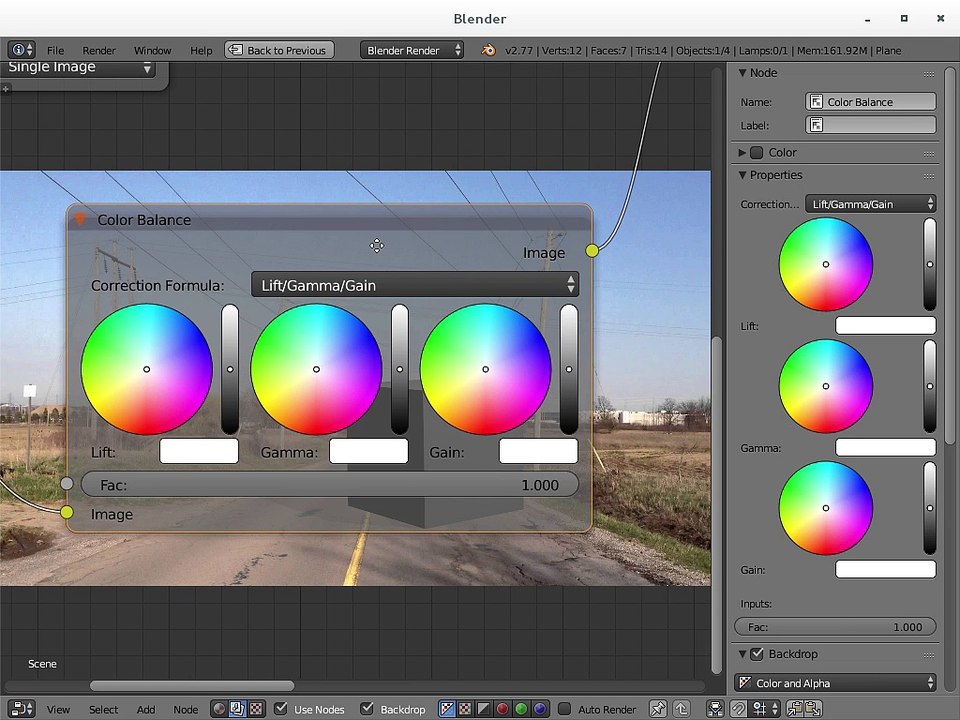Adjust the Fac slider in sidebar Inputs
This screenshot has height=720, width=960.
(835, 627)
